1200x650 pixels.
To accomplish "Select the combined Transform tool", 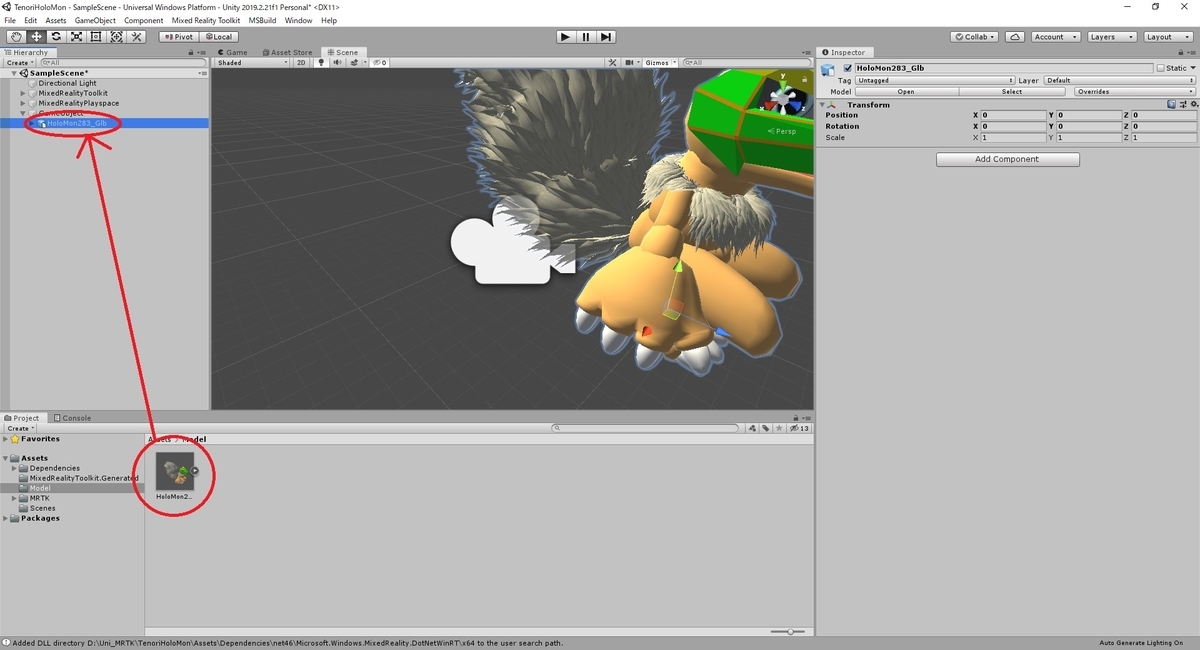I will 116,37.
